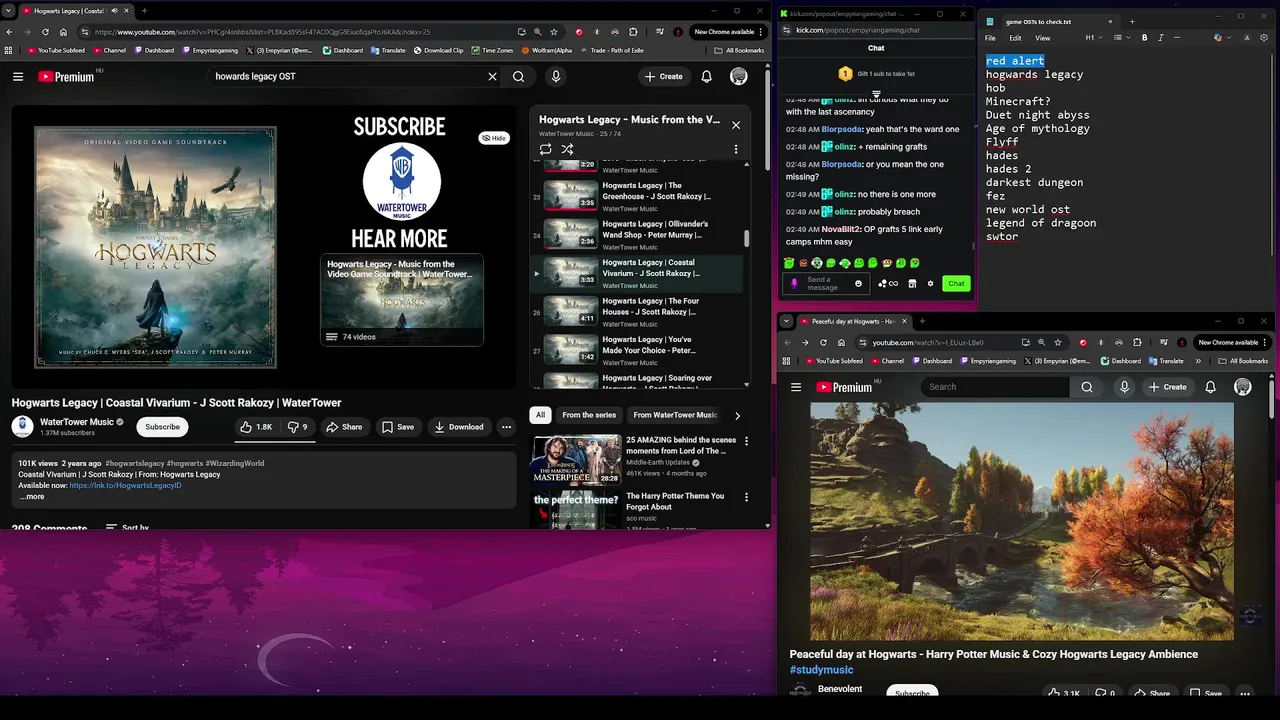The width and height of the screenshot is (1280, 720).
Task: Select the 'From the series' filter chip
Action: click(x=589, y=415)
